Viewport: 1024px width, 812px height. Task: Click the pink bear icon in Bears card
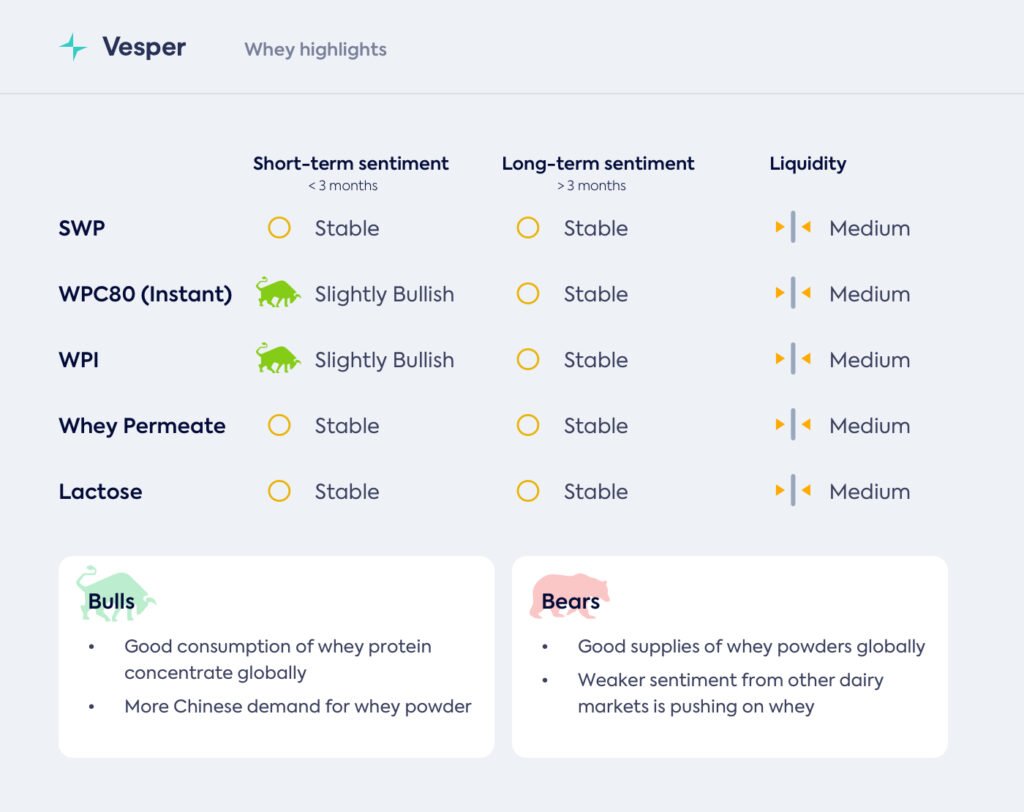coord(570,597)
